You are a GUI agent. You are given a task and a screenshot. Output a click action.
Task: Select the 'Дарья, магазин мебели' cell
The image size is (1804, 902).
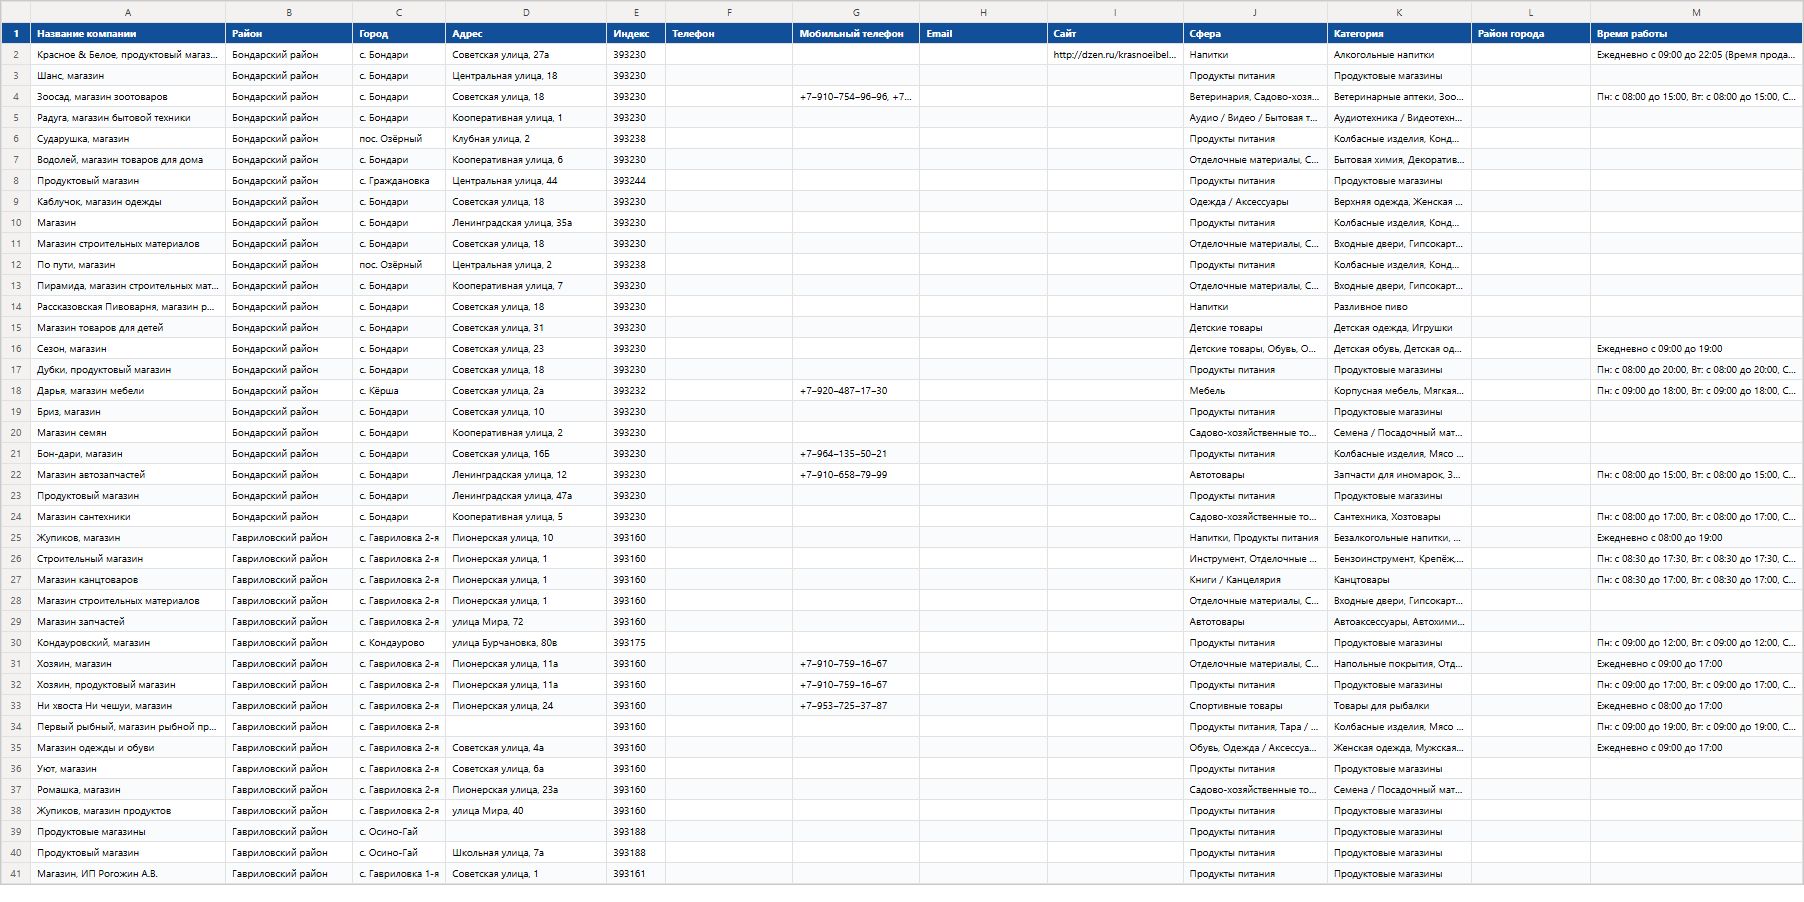[x=128, y=390]
